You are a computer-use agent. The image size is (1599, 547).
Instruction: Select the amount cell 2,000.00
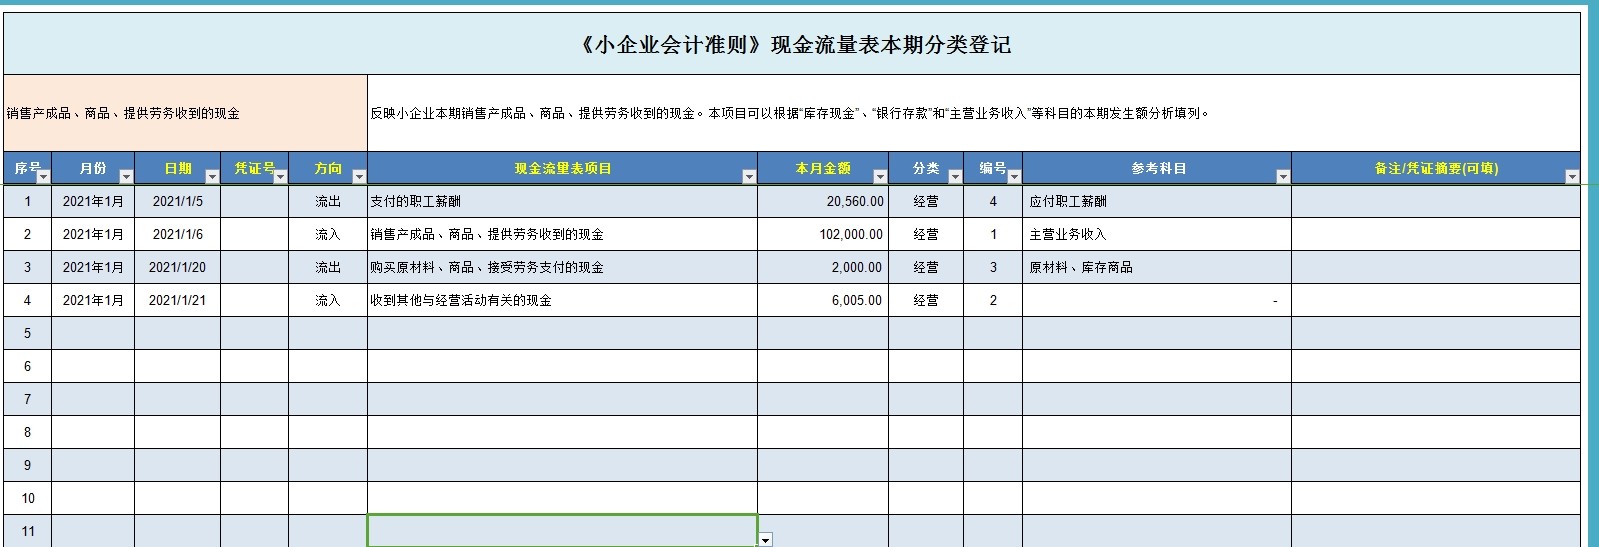[823, 267]
